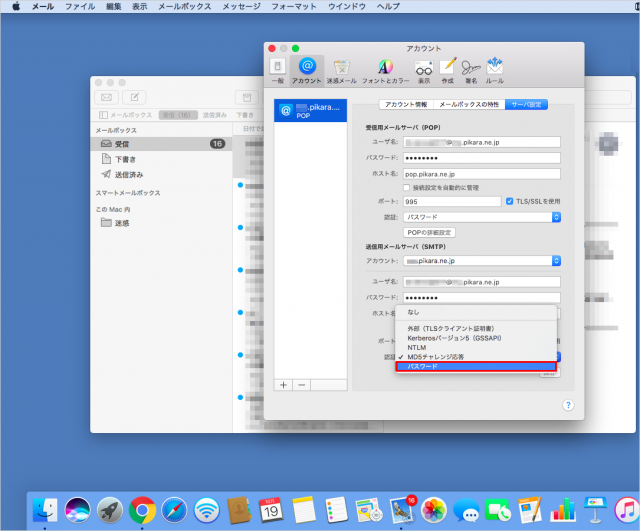This screenshot has height=531, width=640.
Task: Toggle 接続設定を自動的に管理 checkbox
Action: (406, 188)
